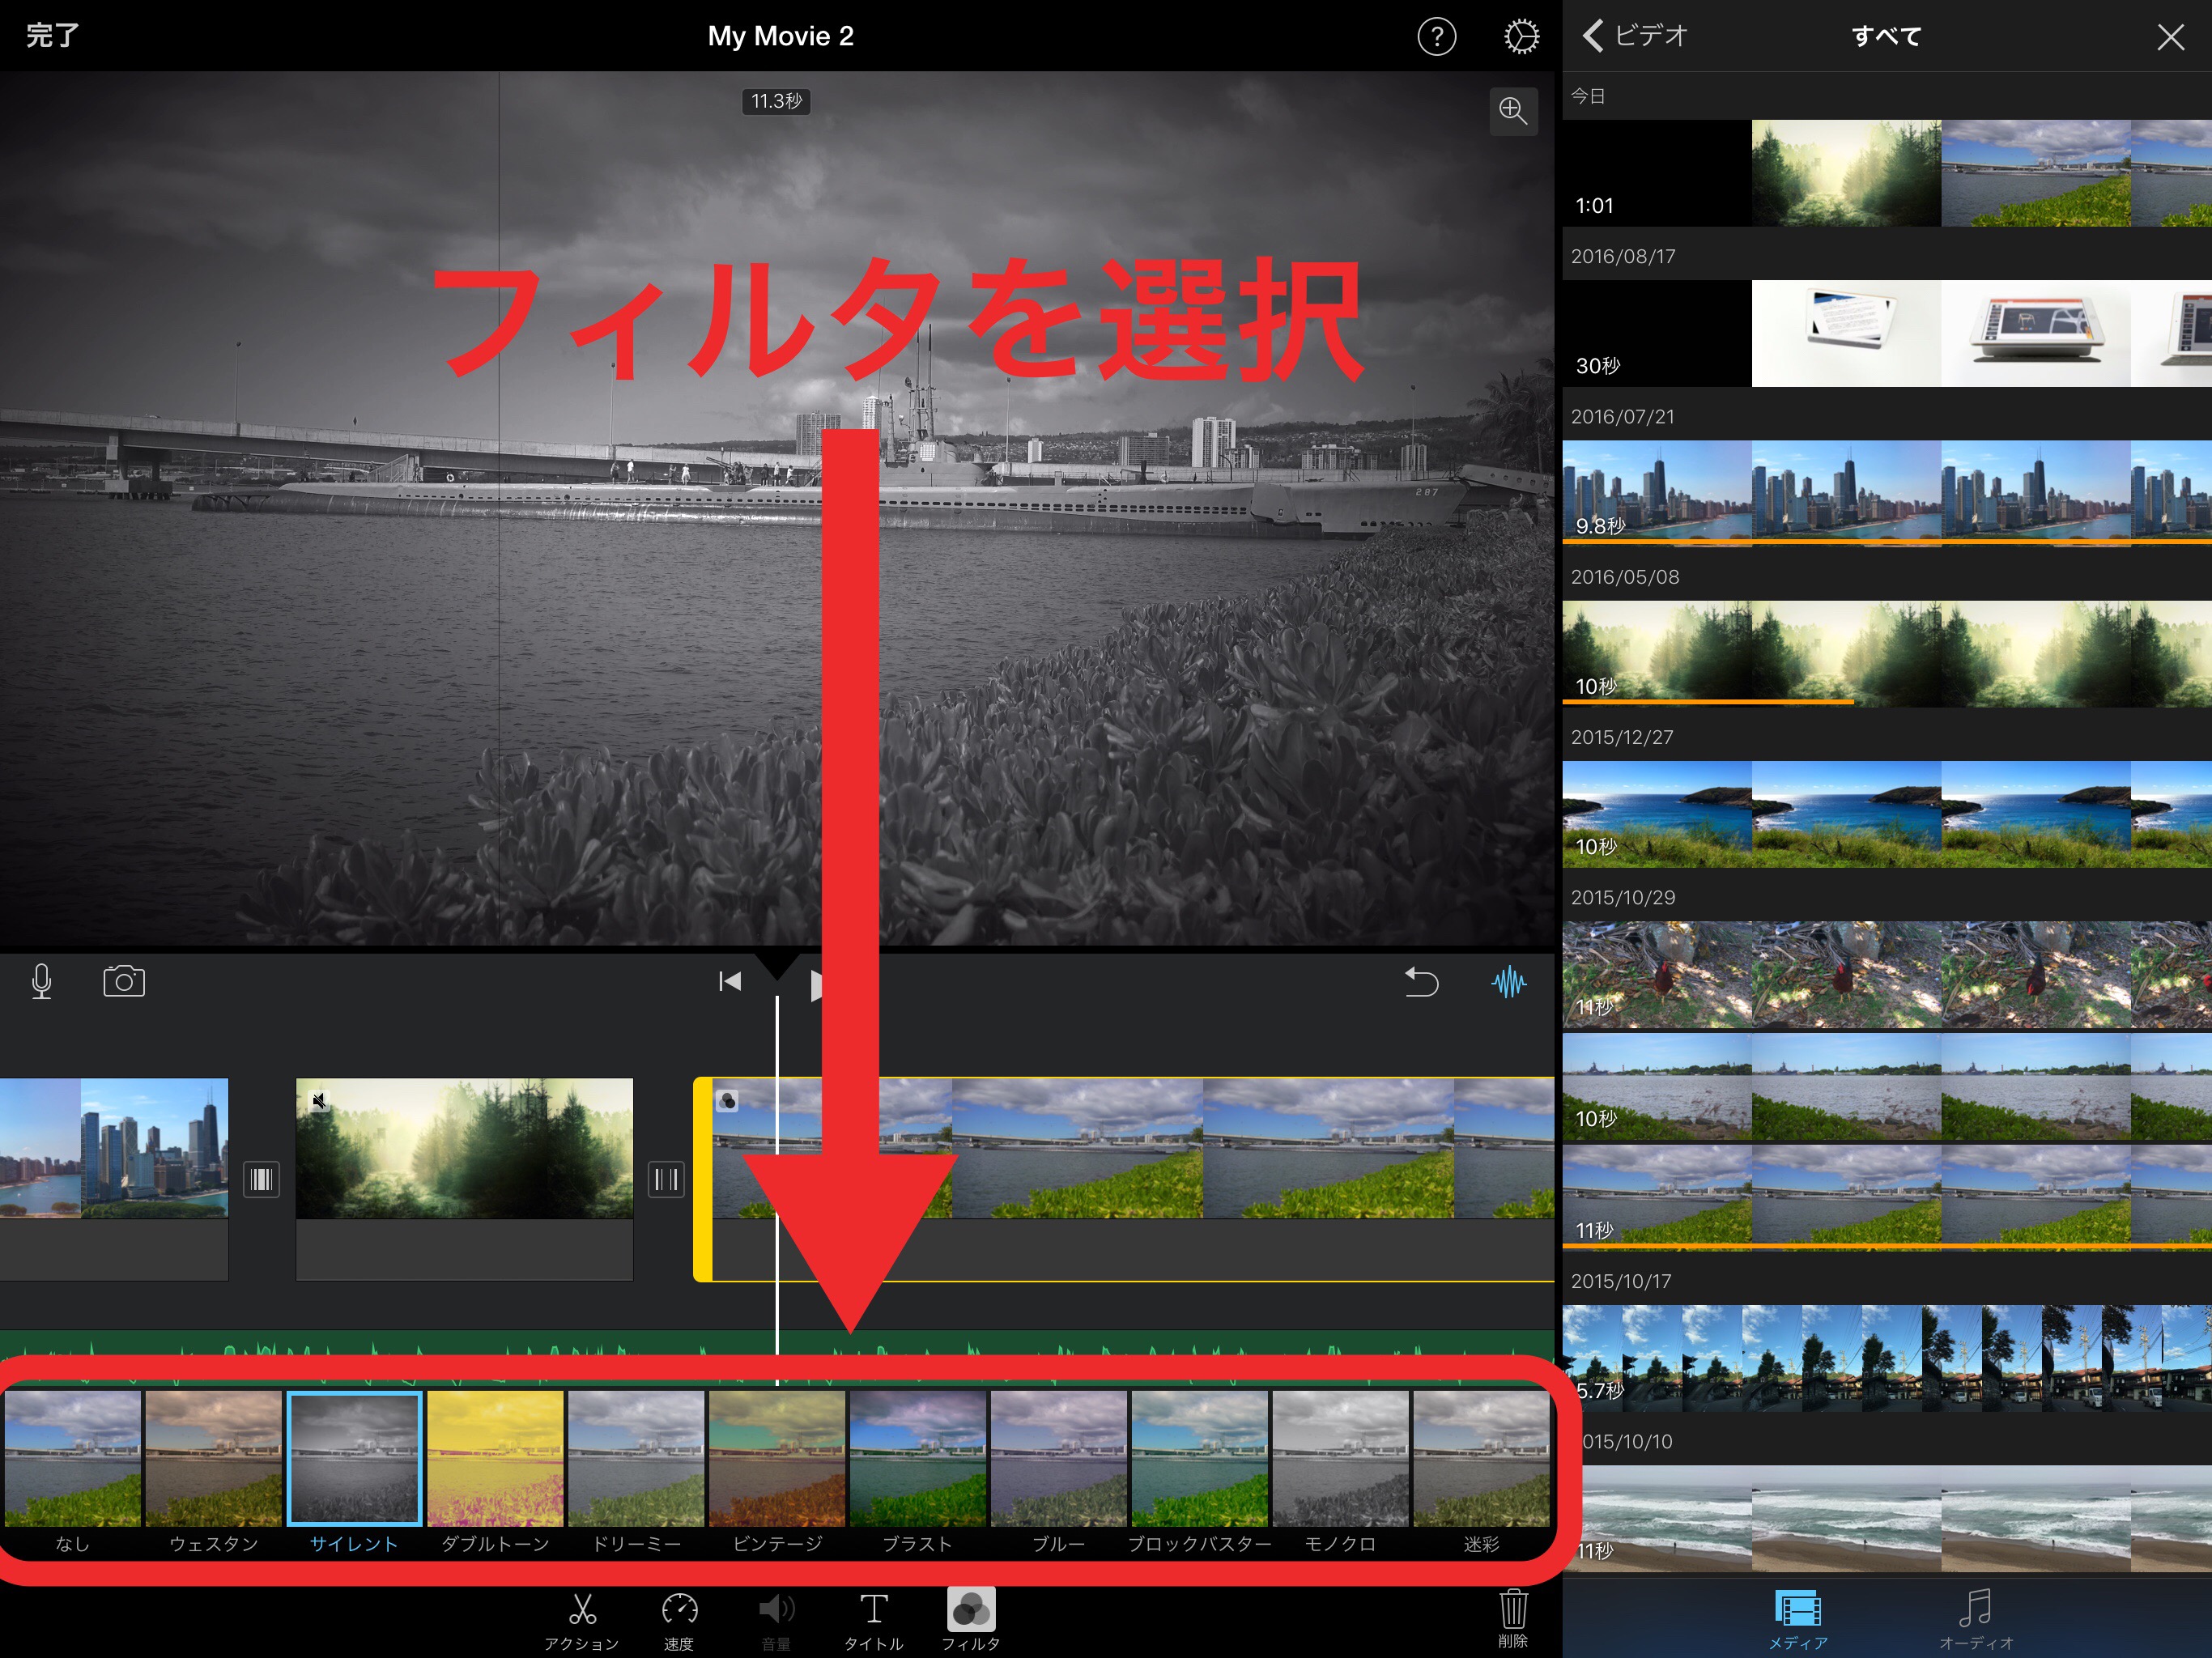This screenshot has height=1658, width=2212.
Task: Switch to the オーディオ tab
Action: (x=1975, y=1620)
